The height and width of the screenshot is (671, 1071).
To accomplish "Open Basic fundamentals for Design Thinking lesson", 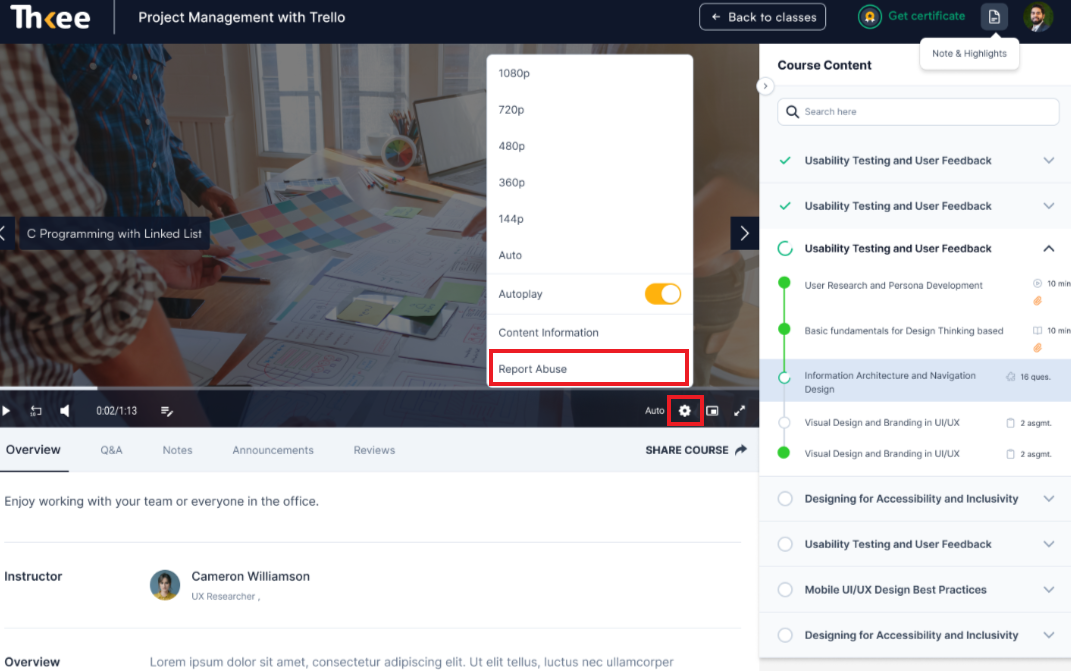I will point(904,331).
